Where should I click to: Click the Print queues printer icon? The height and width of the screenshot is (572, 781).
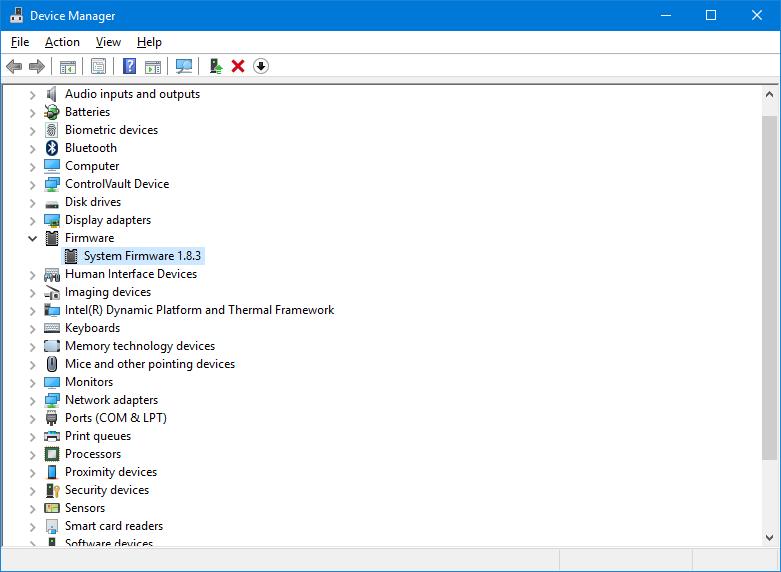coord(52,436)
